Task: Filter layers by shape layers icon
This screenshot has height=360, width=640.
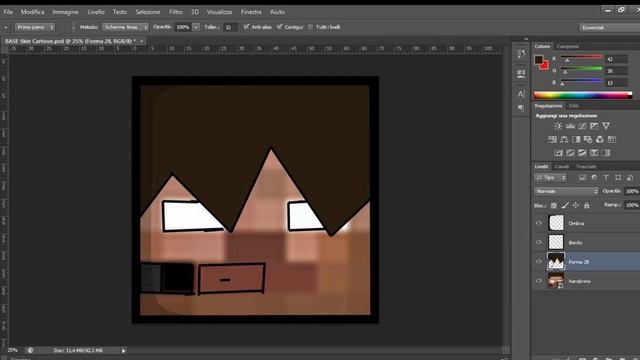Action: (x=618, y=178)
